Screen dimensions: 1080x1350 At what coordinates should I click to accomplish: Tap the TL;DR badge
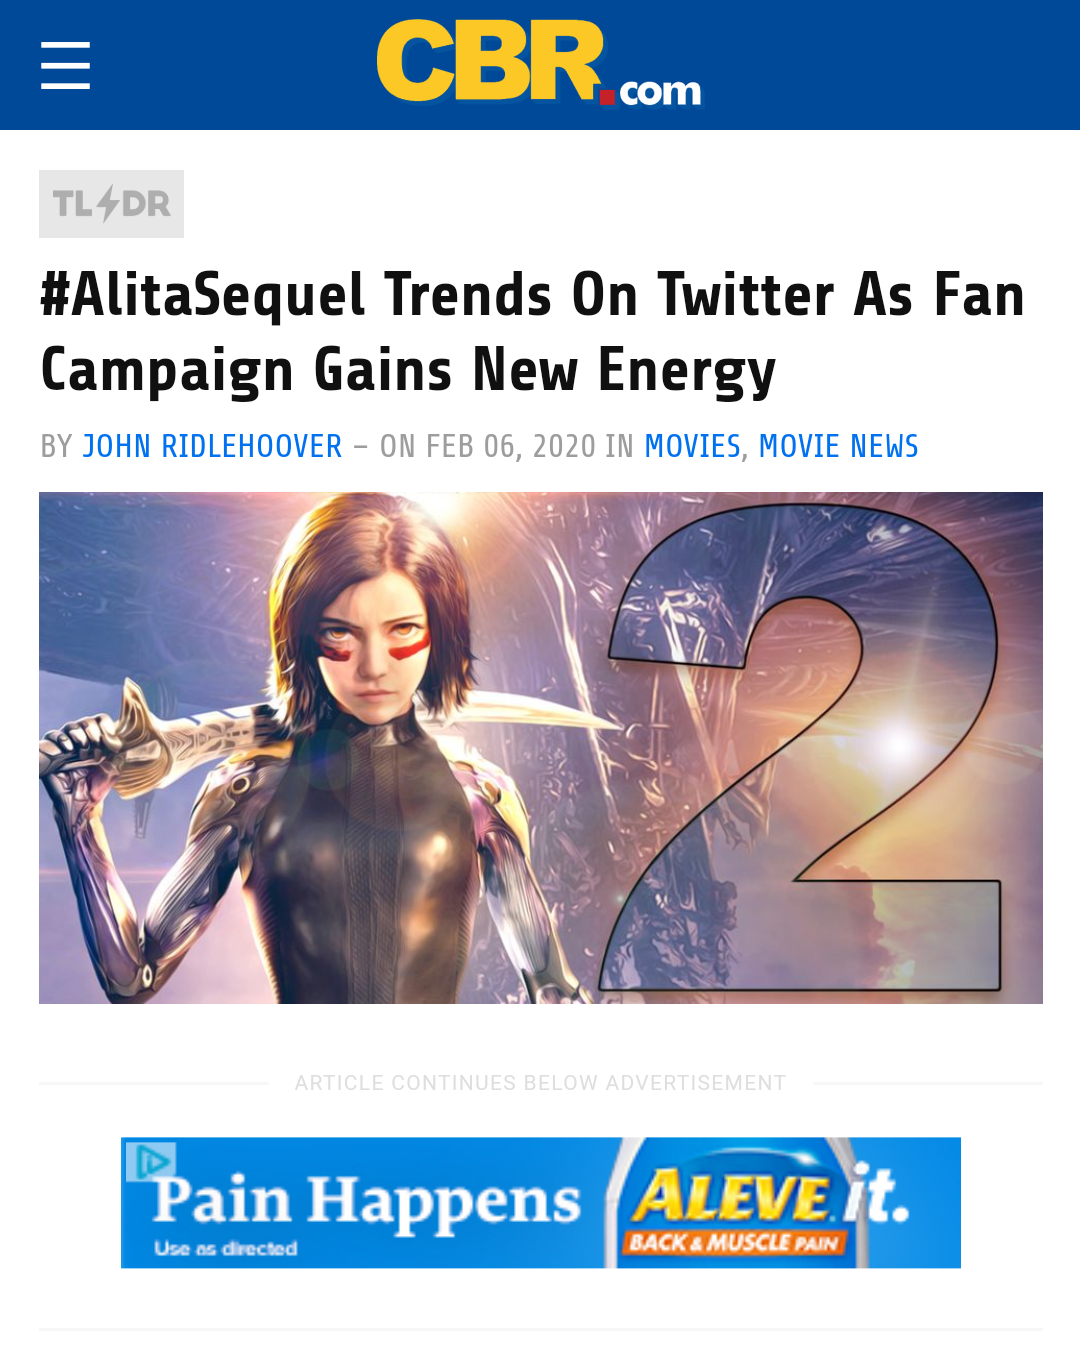tap(111, 204)
